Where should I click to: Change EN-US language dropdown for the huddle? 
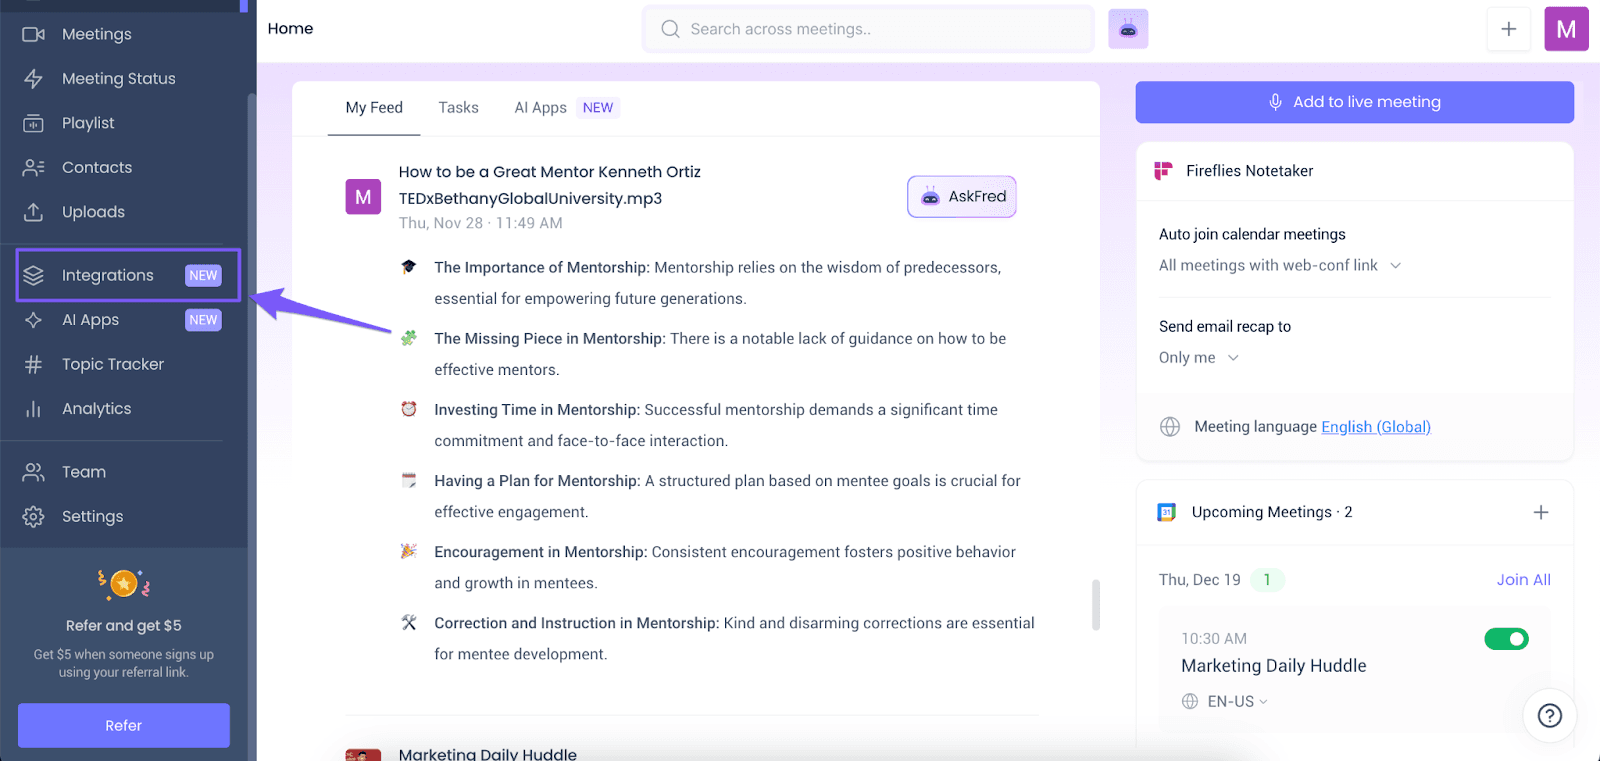tap(1237, 701)
